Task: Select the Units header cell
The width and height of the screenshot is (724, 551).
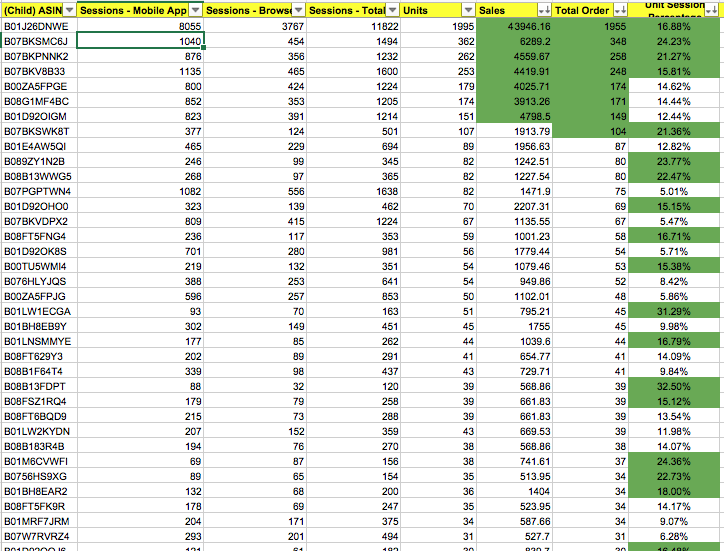Action: (x=438, y=10)
